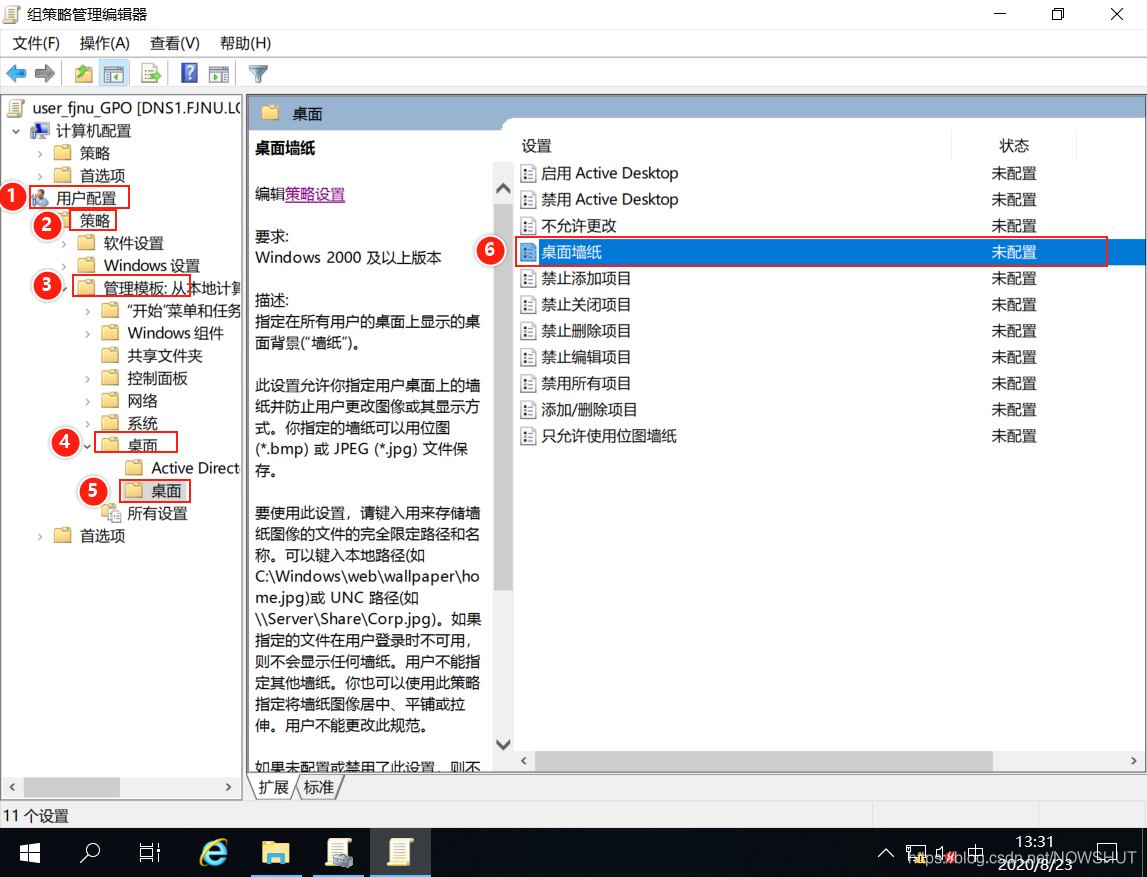Open Task View on the taskbar
1147x877 pixels.
(150, 852)
